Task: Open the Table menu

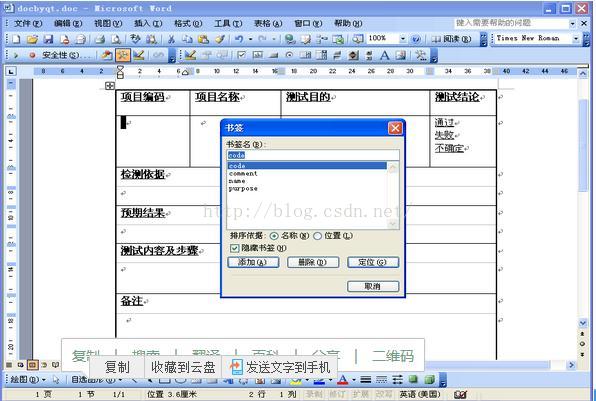Action: (268, 24)
